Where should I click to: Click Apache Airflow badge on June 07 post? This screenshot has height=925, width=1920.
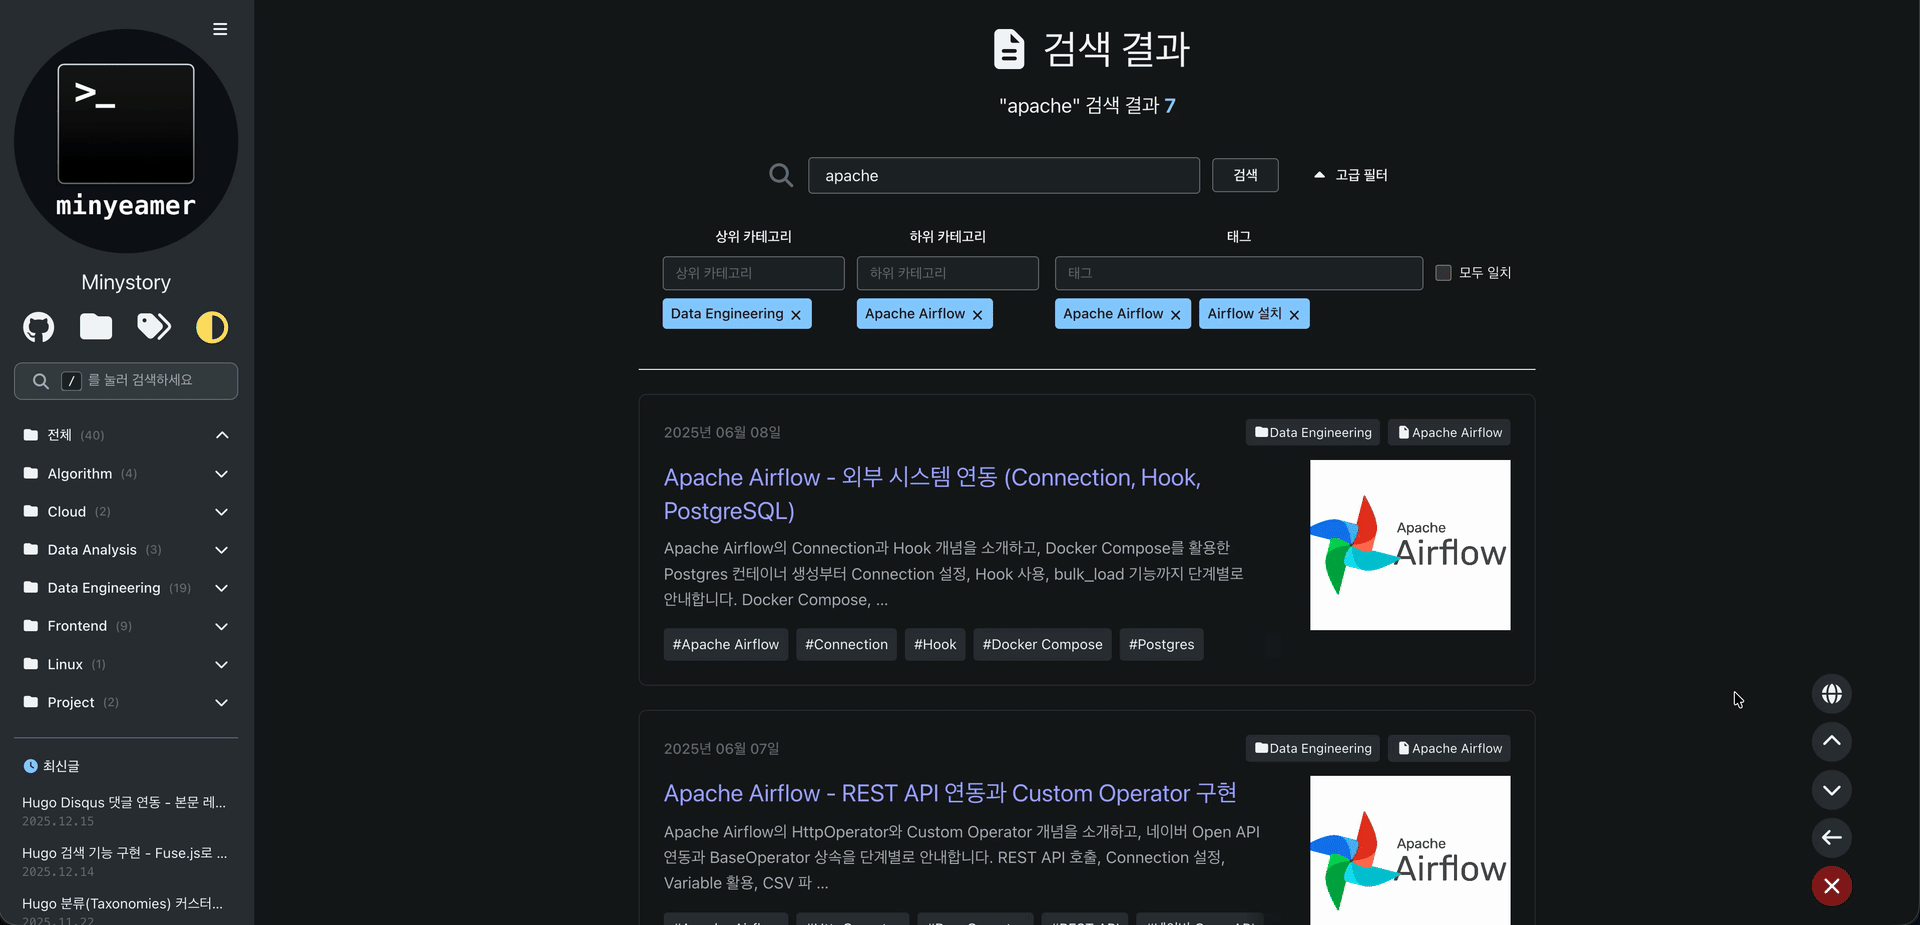[1449, 749]
